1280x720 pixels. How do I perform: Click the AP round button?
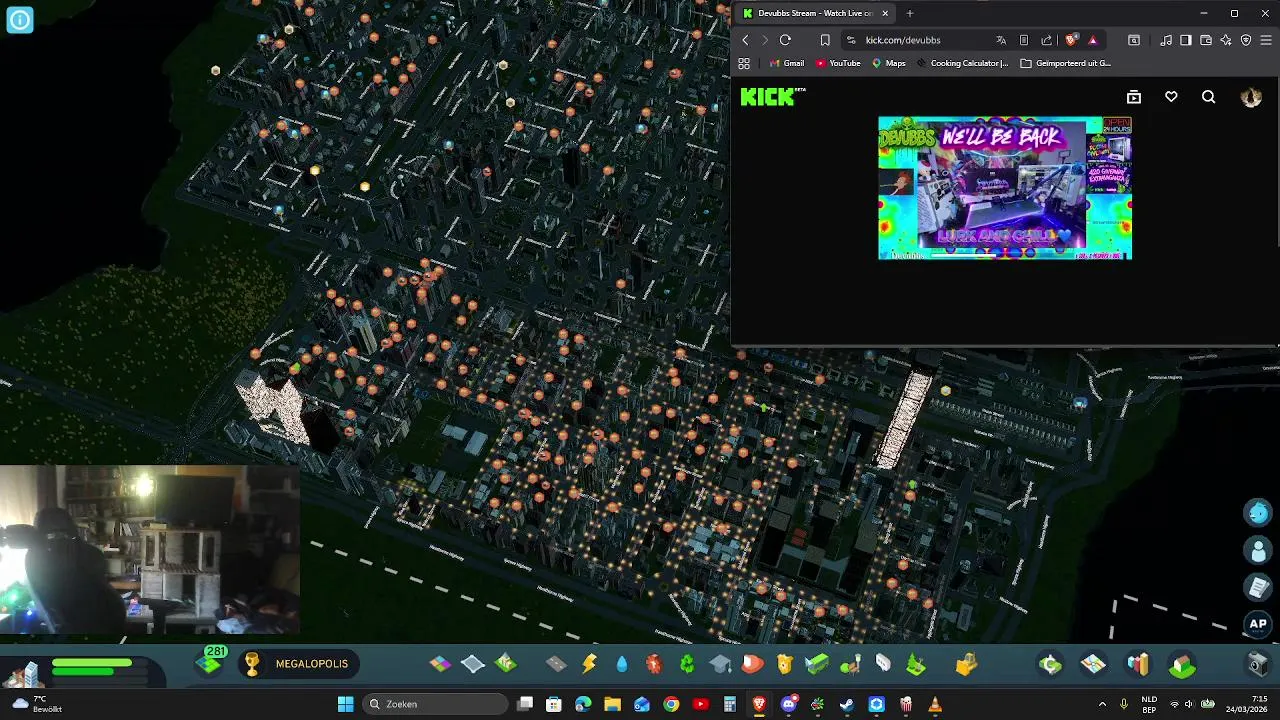coord(1258,624)
